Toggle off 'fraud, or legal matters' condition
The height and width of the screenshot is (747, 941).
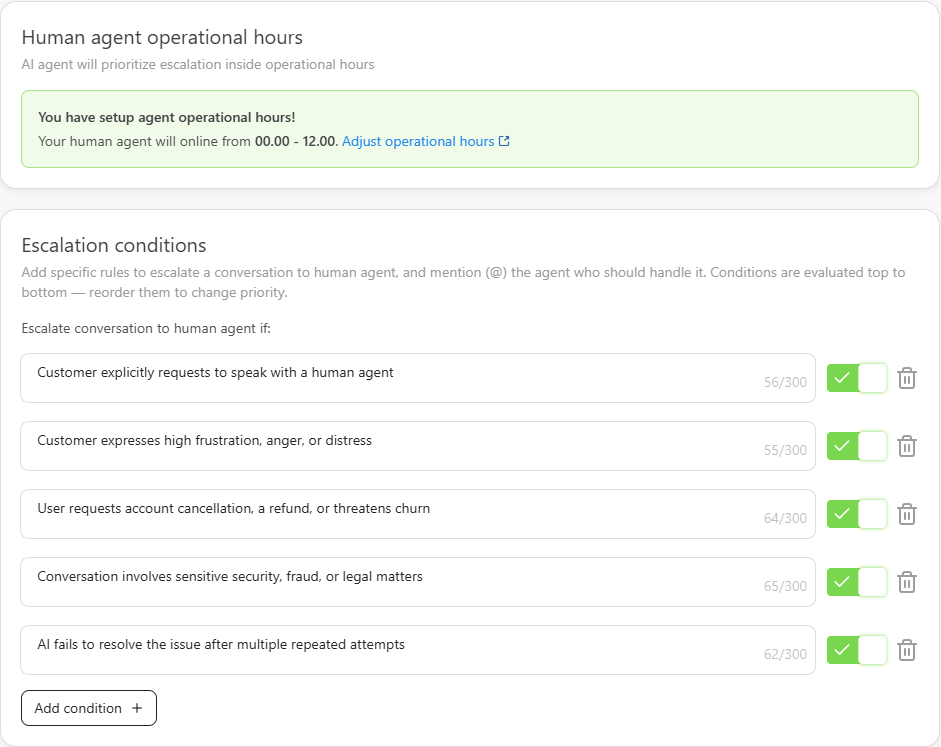tap(857, 582)
